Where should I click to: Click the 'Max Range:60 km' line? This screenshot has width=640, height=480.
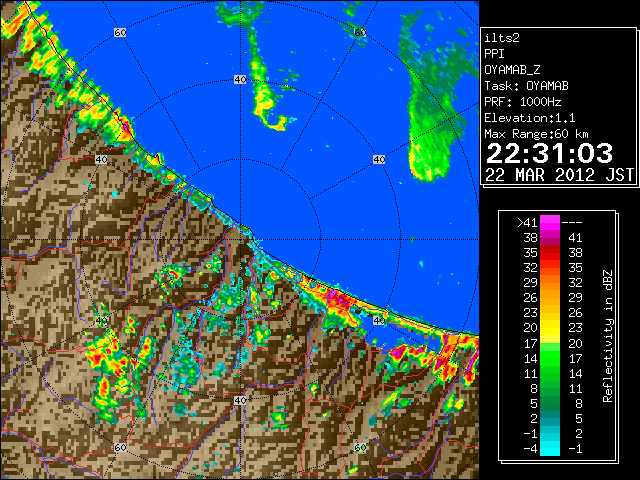pos(536,134)
